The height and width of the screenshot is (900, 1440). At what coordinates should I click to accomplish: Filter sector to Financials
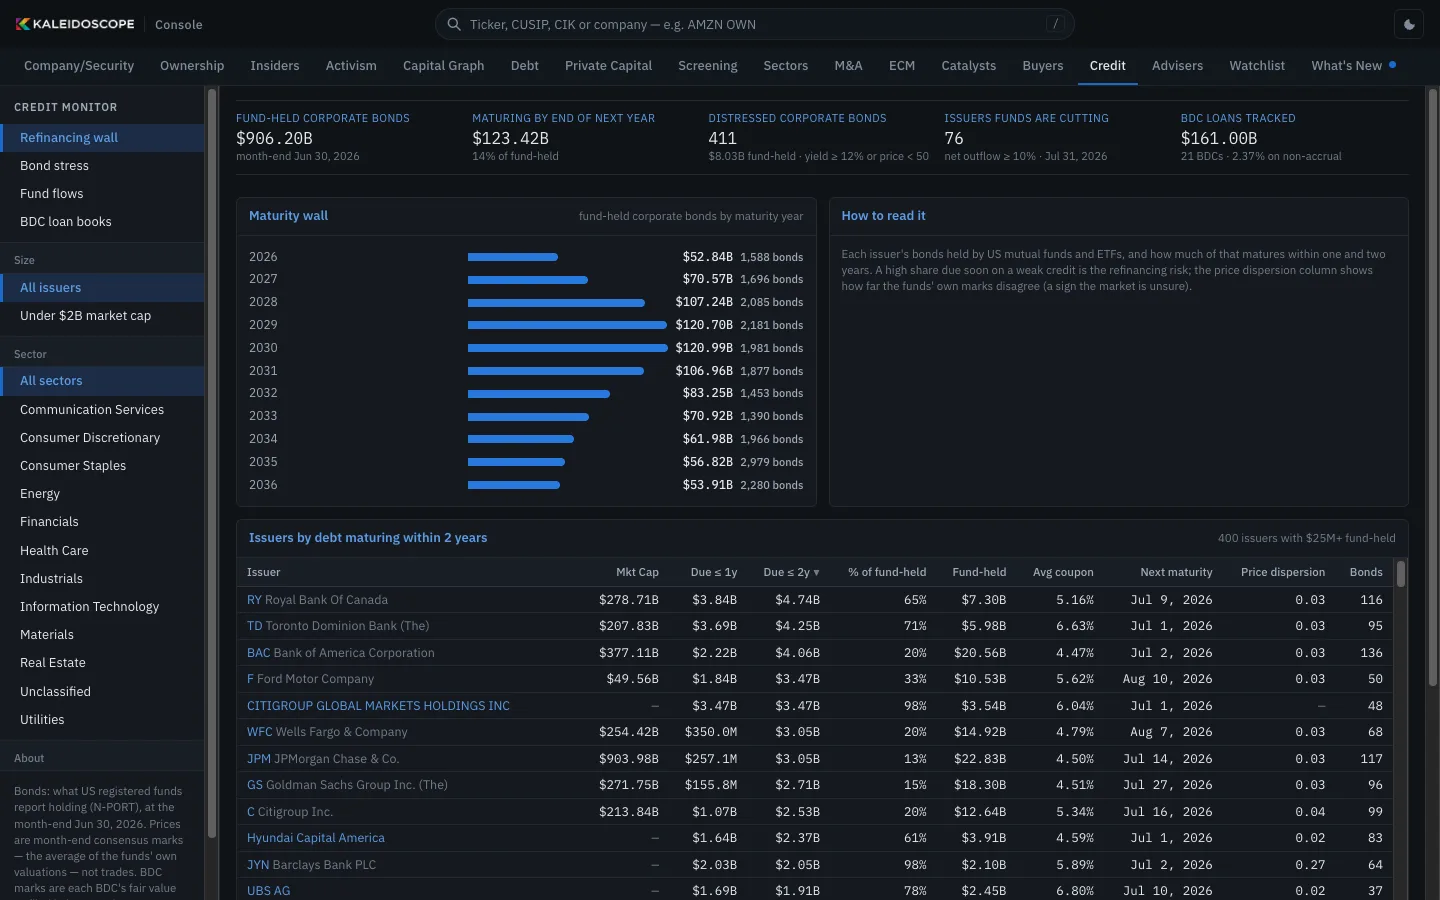pos(102,522)
